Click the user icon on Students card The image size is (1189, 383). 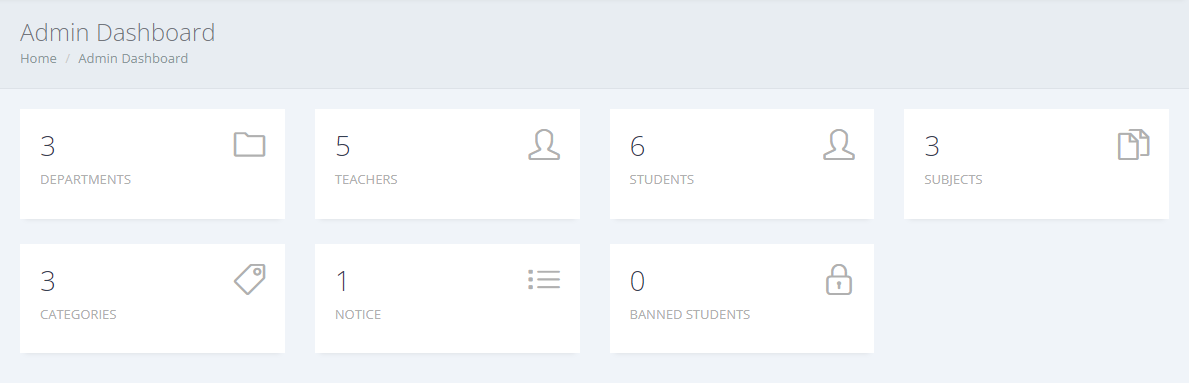click(839, 144)
